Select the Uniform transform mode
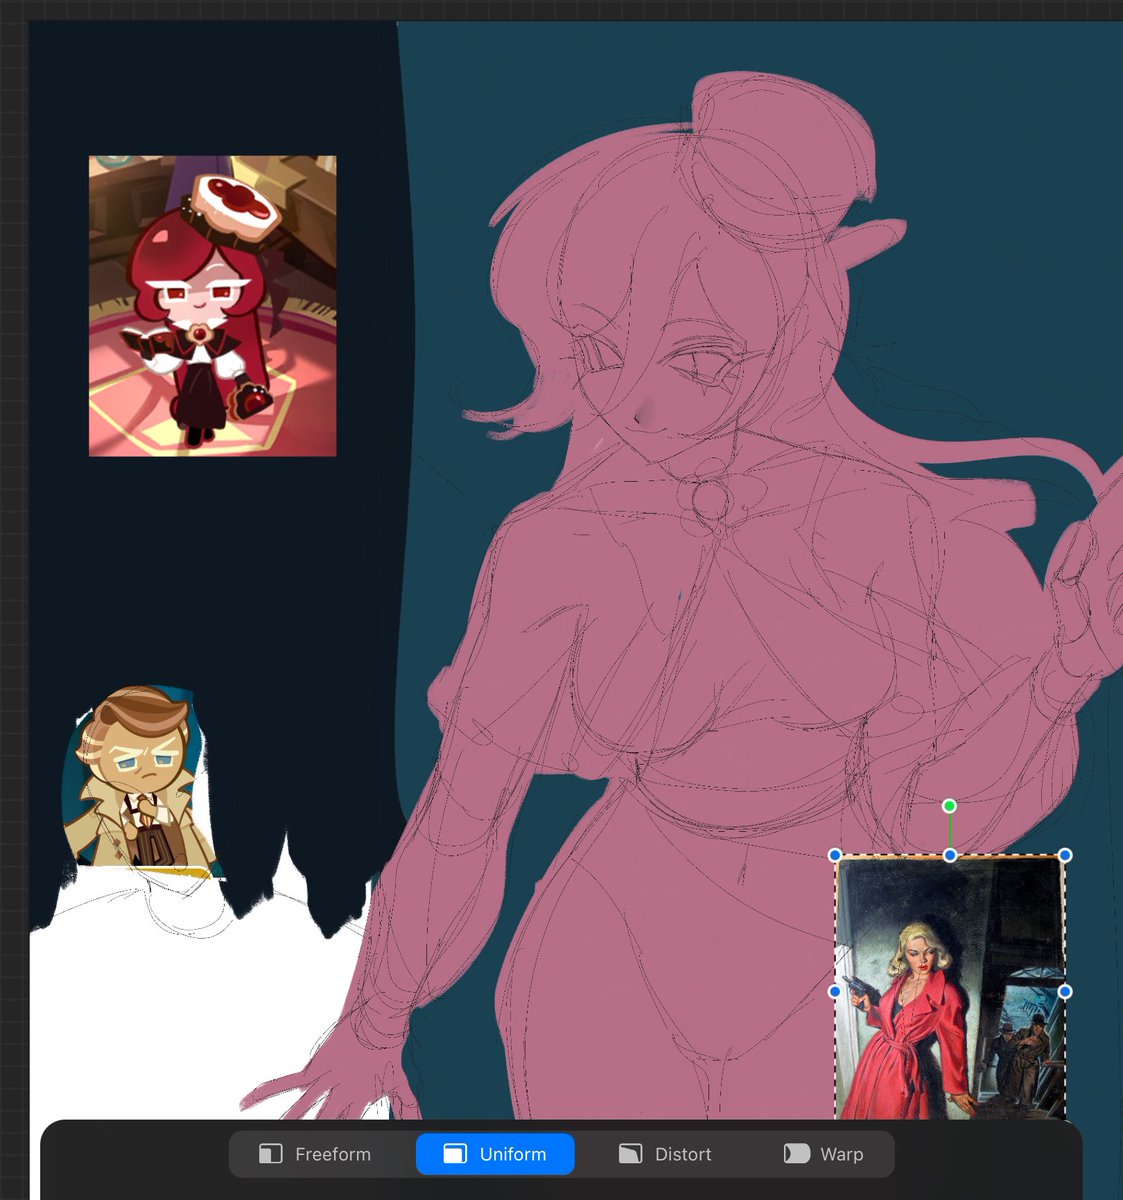 pyautogui.click(x=495, y=1154)
